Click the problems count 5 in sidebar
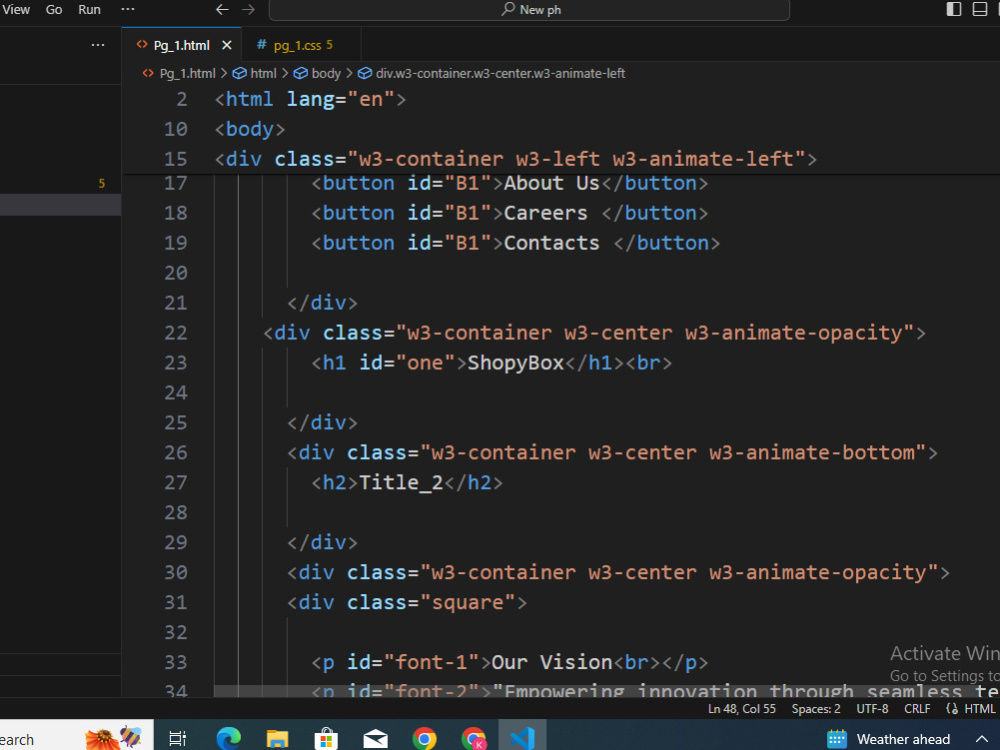Screen dimensions: 1000x750 101,184
